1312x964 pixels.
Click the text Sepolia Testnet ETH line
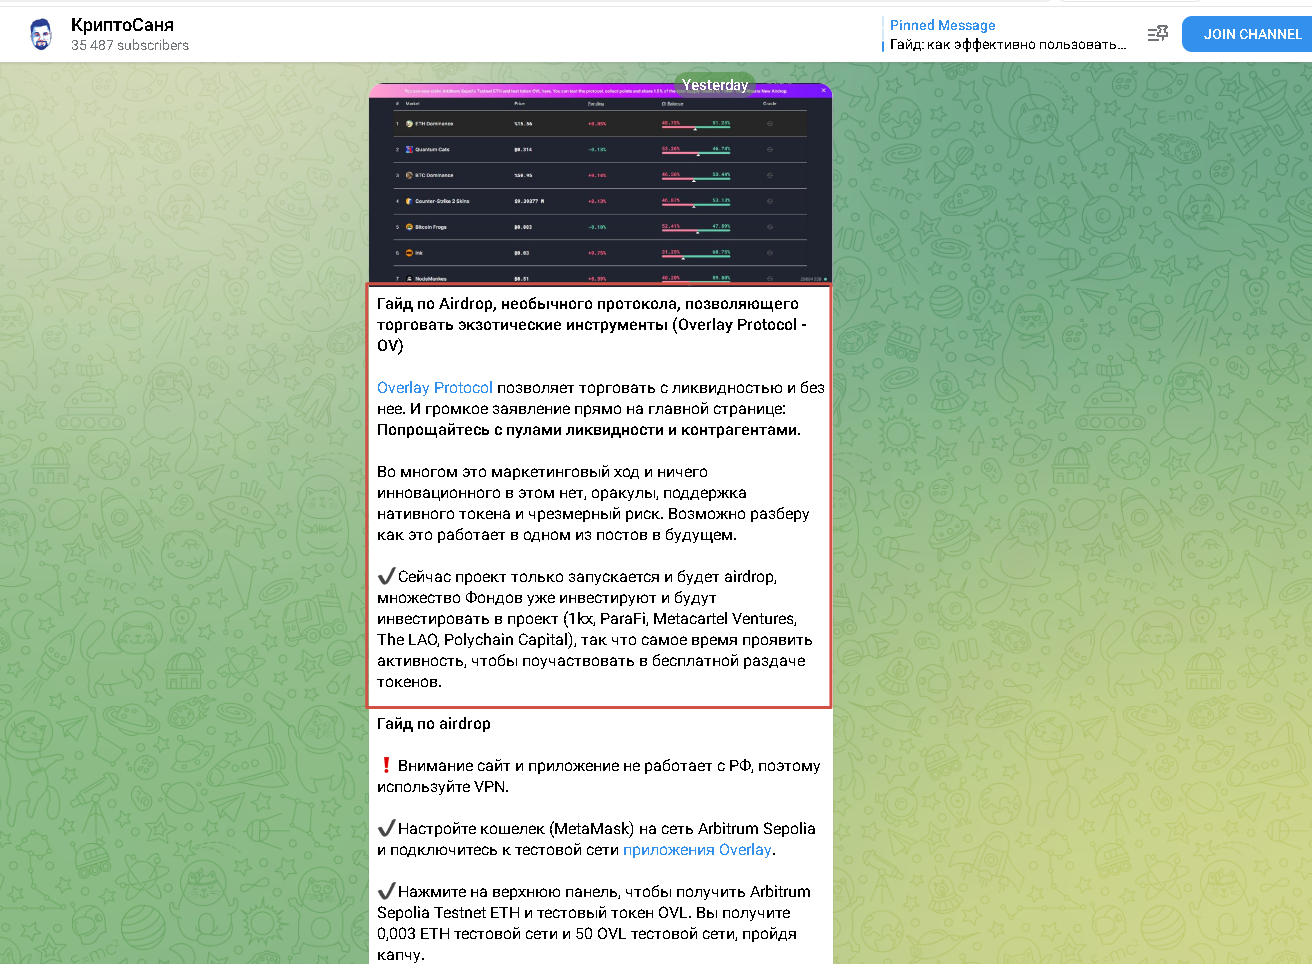click(583, 913)
